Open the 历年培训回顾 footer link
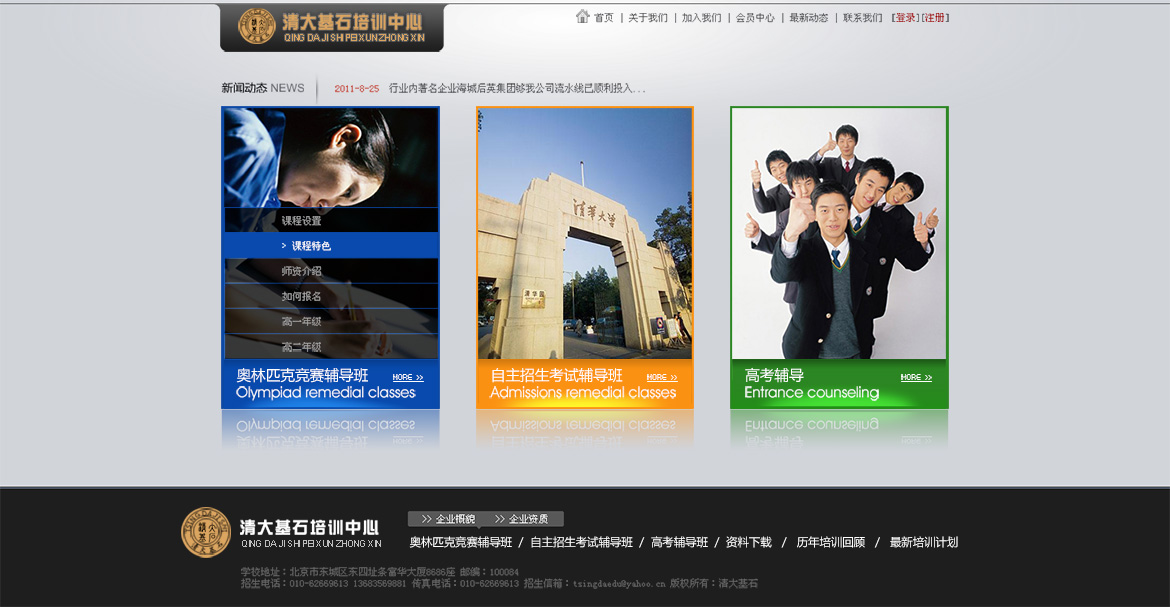Screen dimensions: 1170x607 pos(831,543)
